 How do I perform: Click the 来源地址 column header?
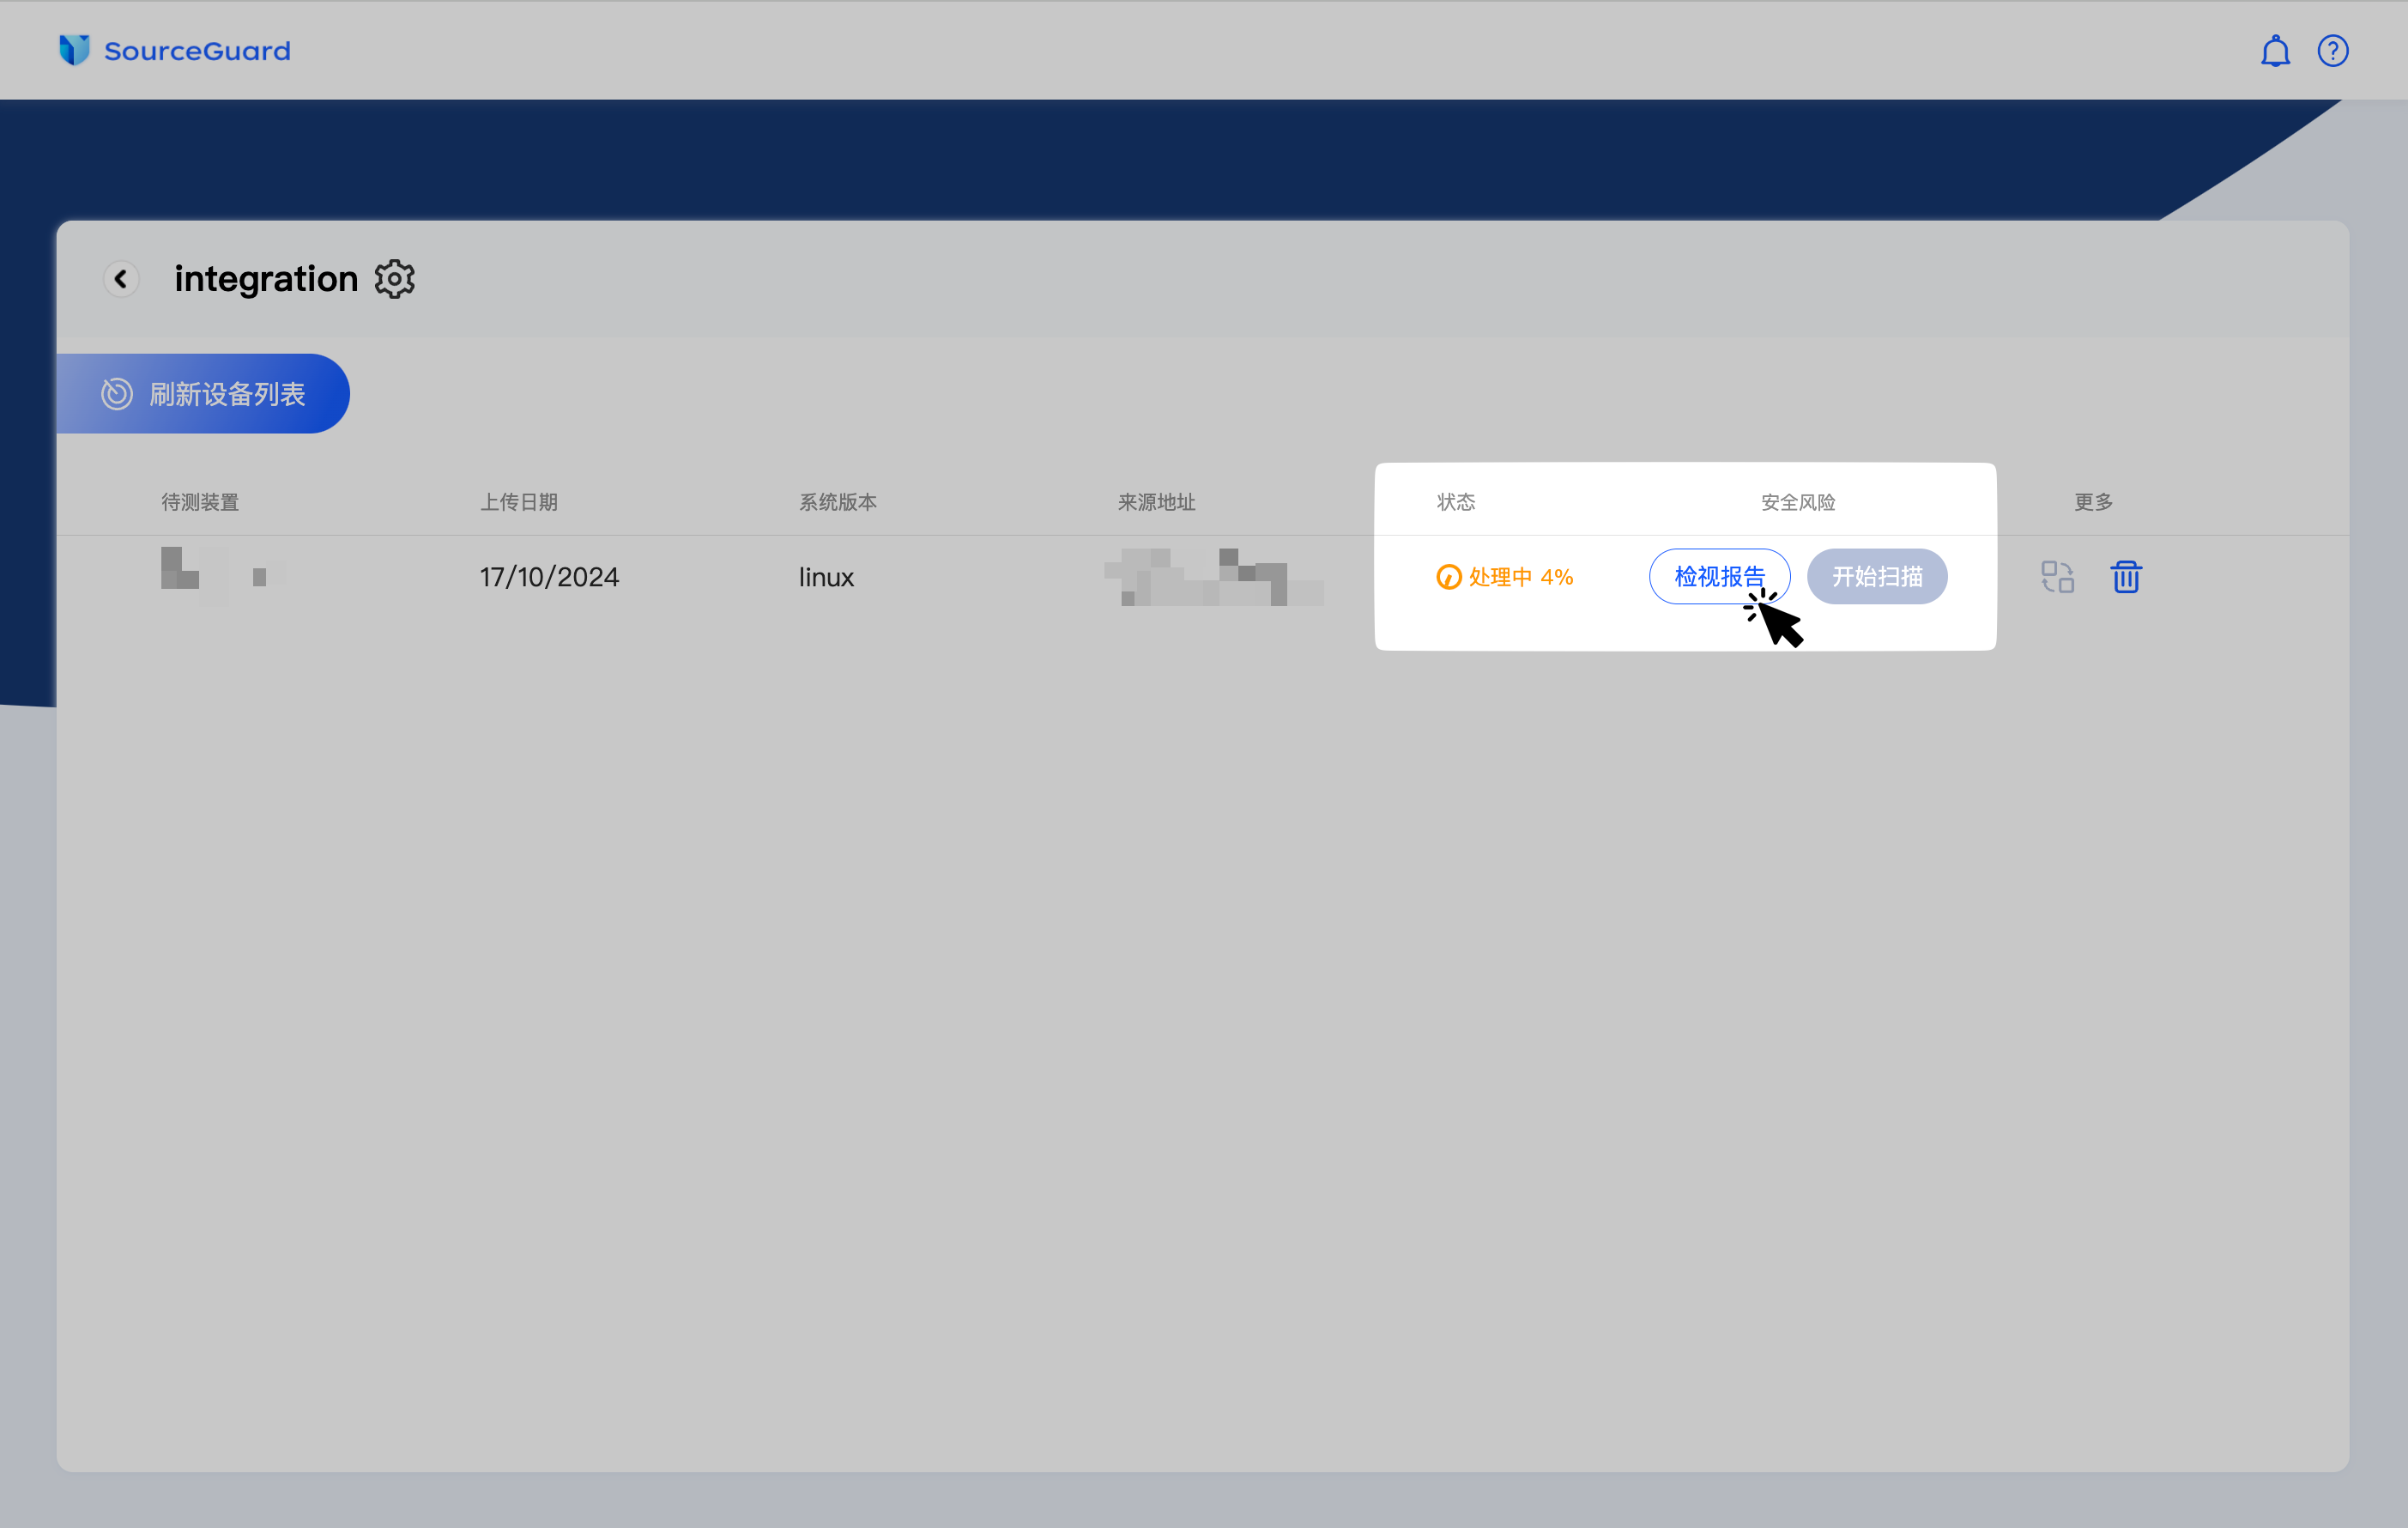coord(1156,502)
